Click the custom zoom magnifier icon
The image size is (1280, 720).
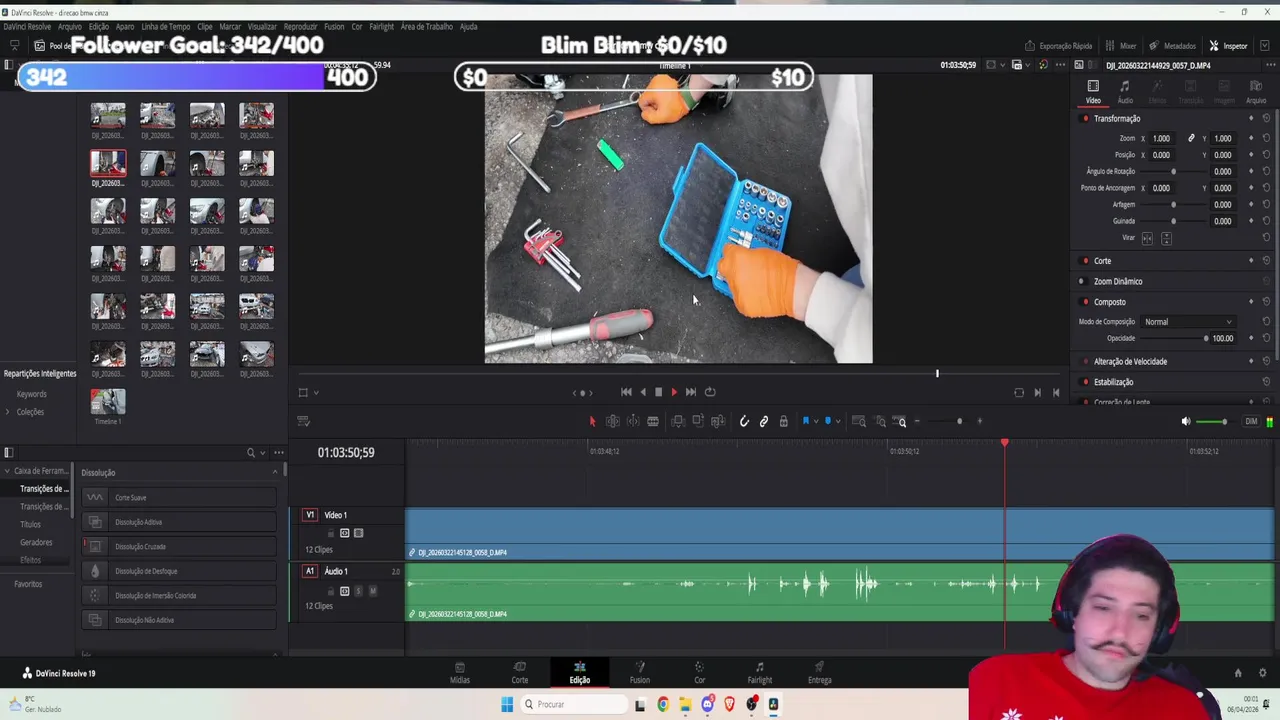(x=901, y=422)
